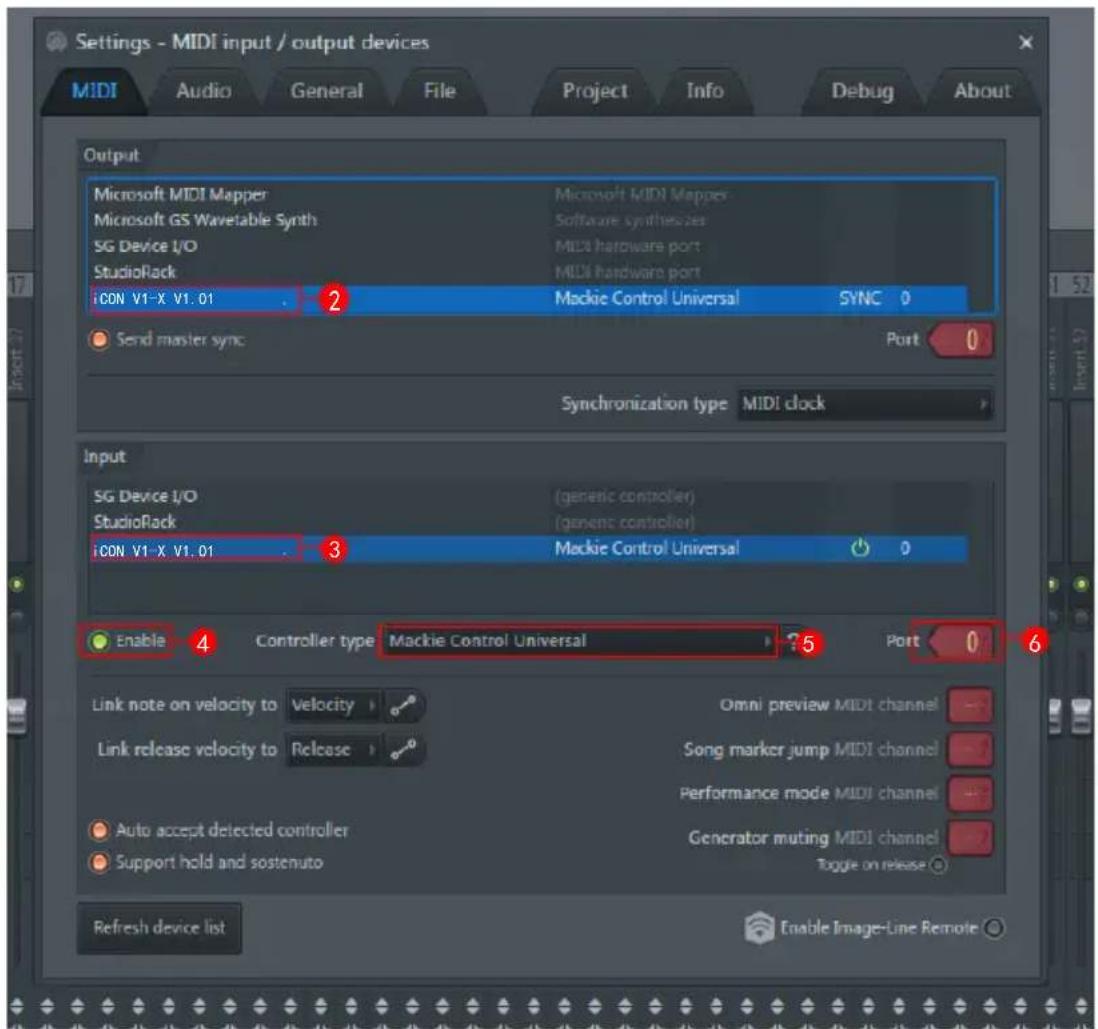The image size is (1098, 1029).
Task: Toggle Send master sync option
Action: click(x=99, y=340)
